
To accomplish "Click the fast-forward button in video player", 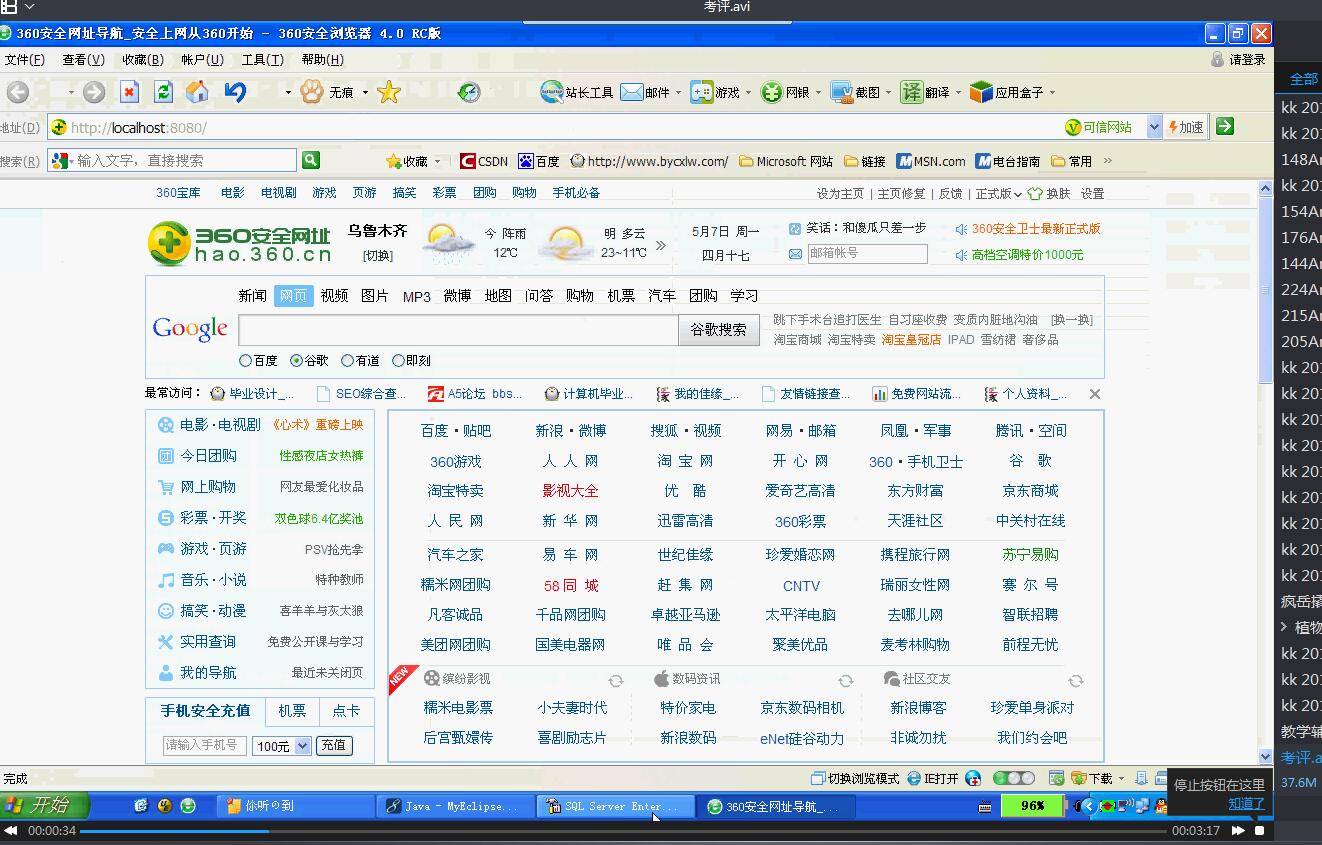I will (x=1238, y=831).
